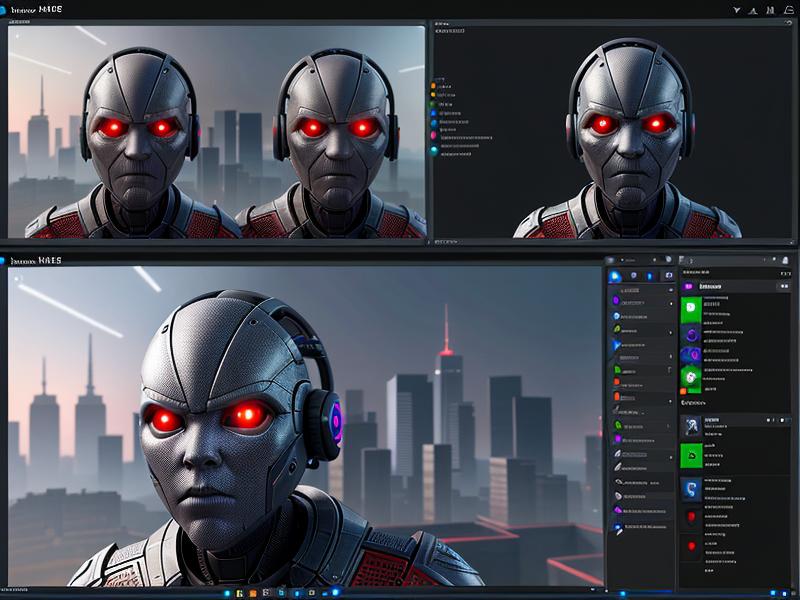
Task: Select the blue headphone icon entry
Action: pyautogui.click(x=690, y=488)
